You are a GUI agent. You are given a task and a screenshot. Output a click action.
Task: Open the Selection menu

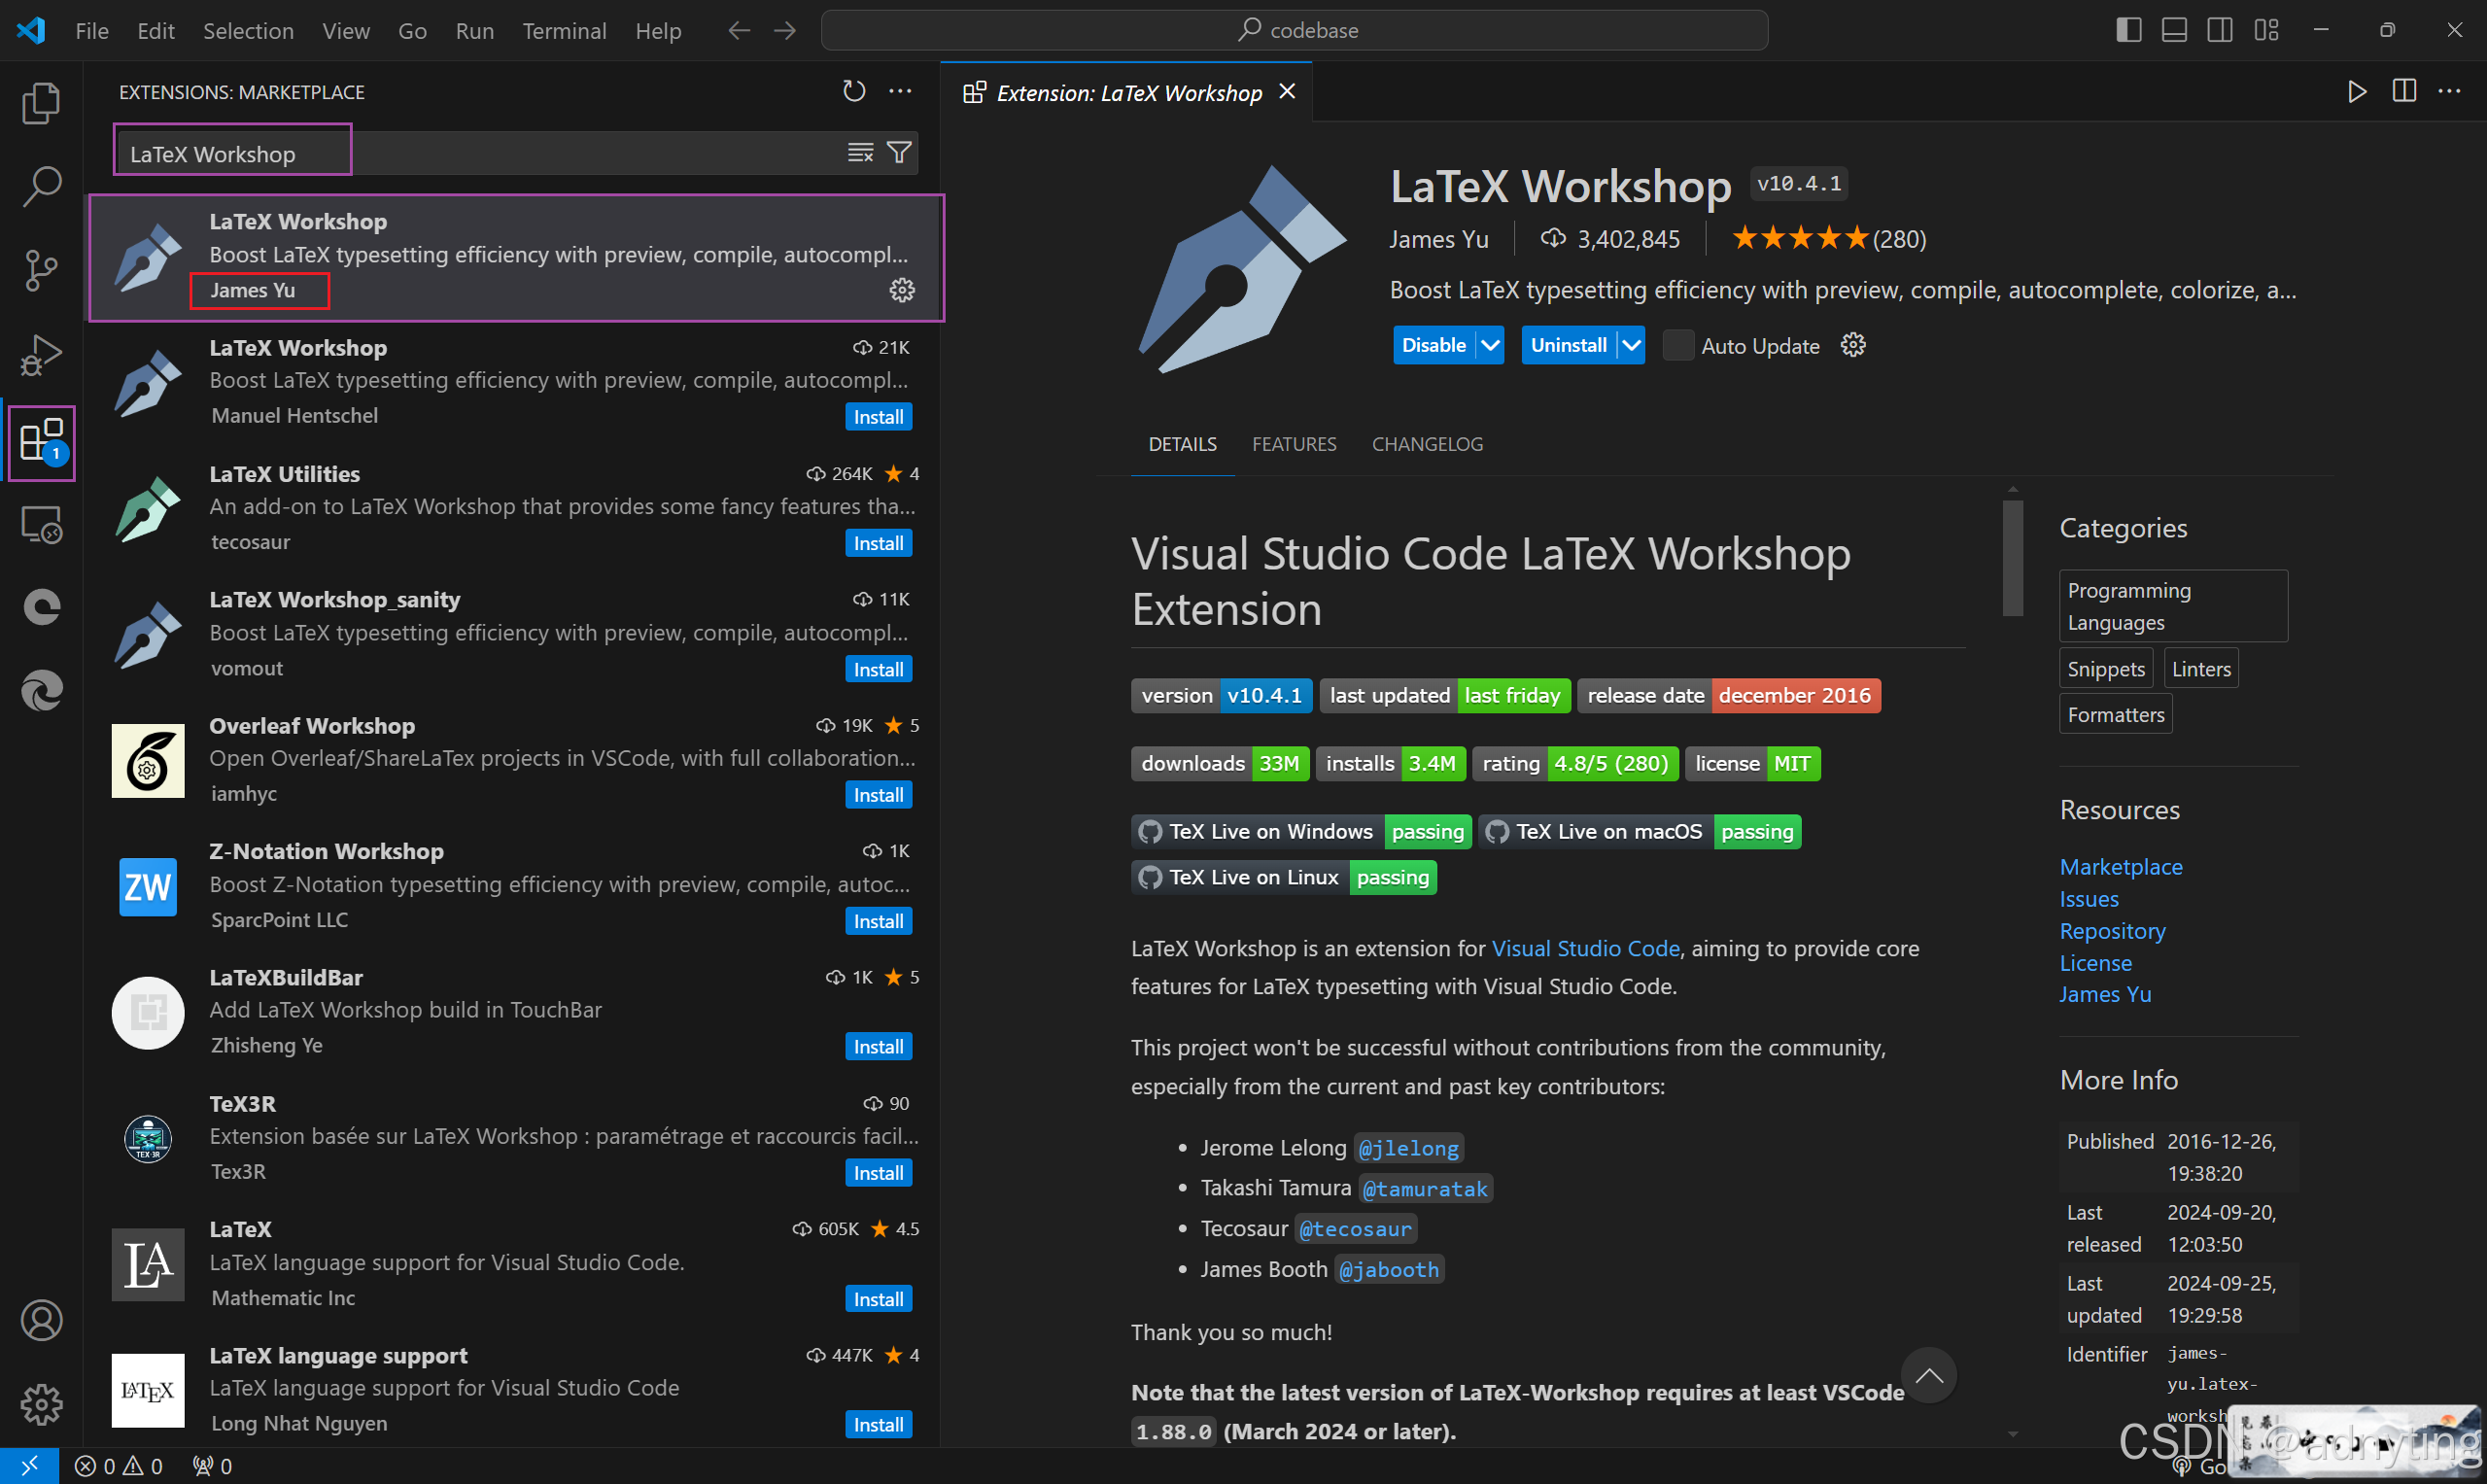coord(248,30)
